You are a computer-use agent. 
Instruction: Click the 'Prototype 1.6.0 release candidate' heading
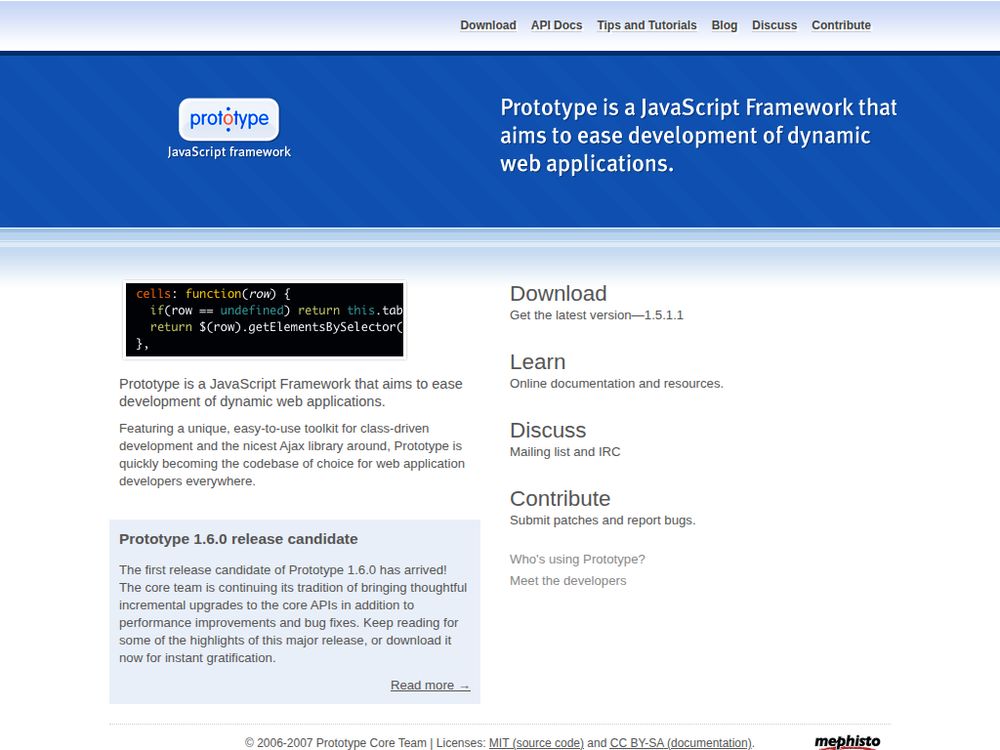[239, 539]
